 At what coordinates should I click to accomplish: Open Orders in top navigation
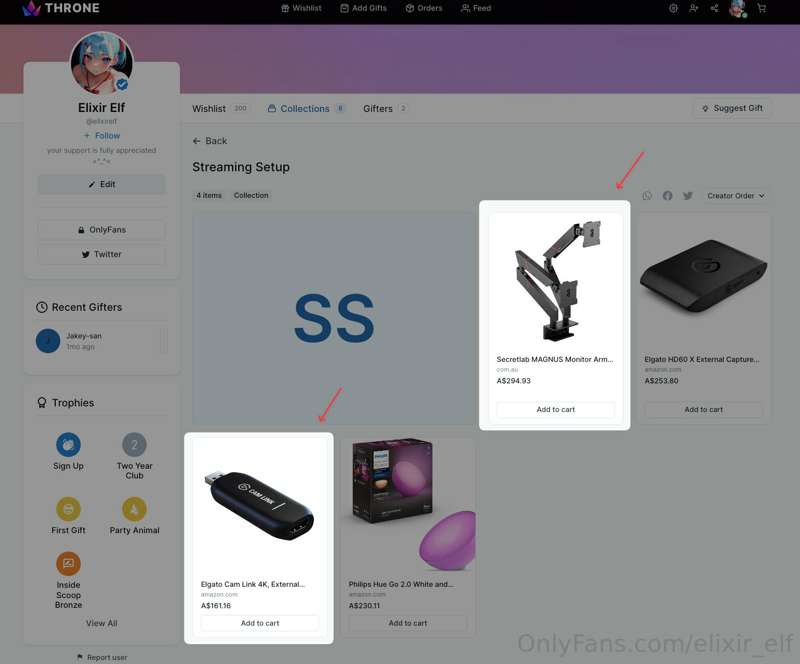(424, 8)
